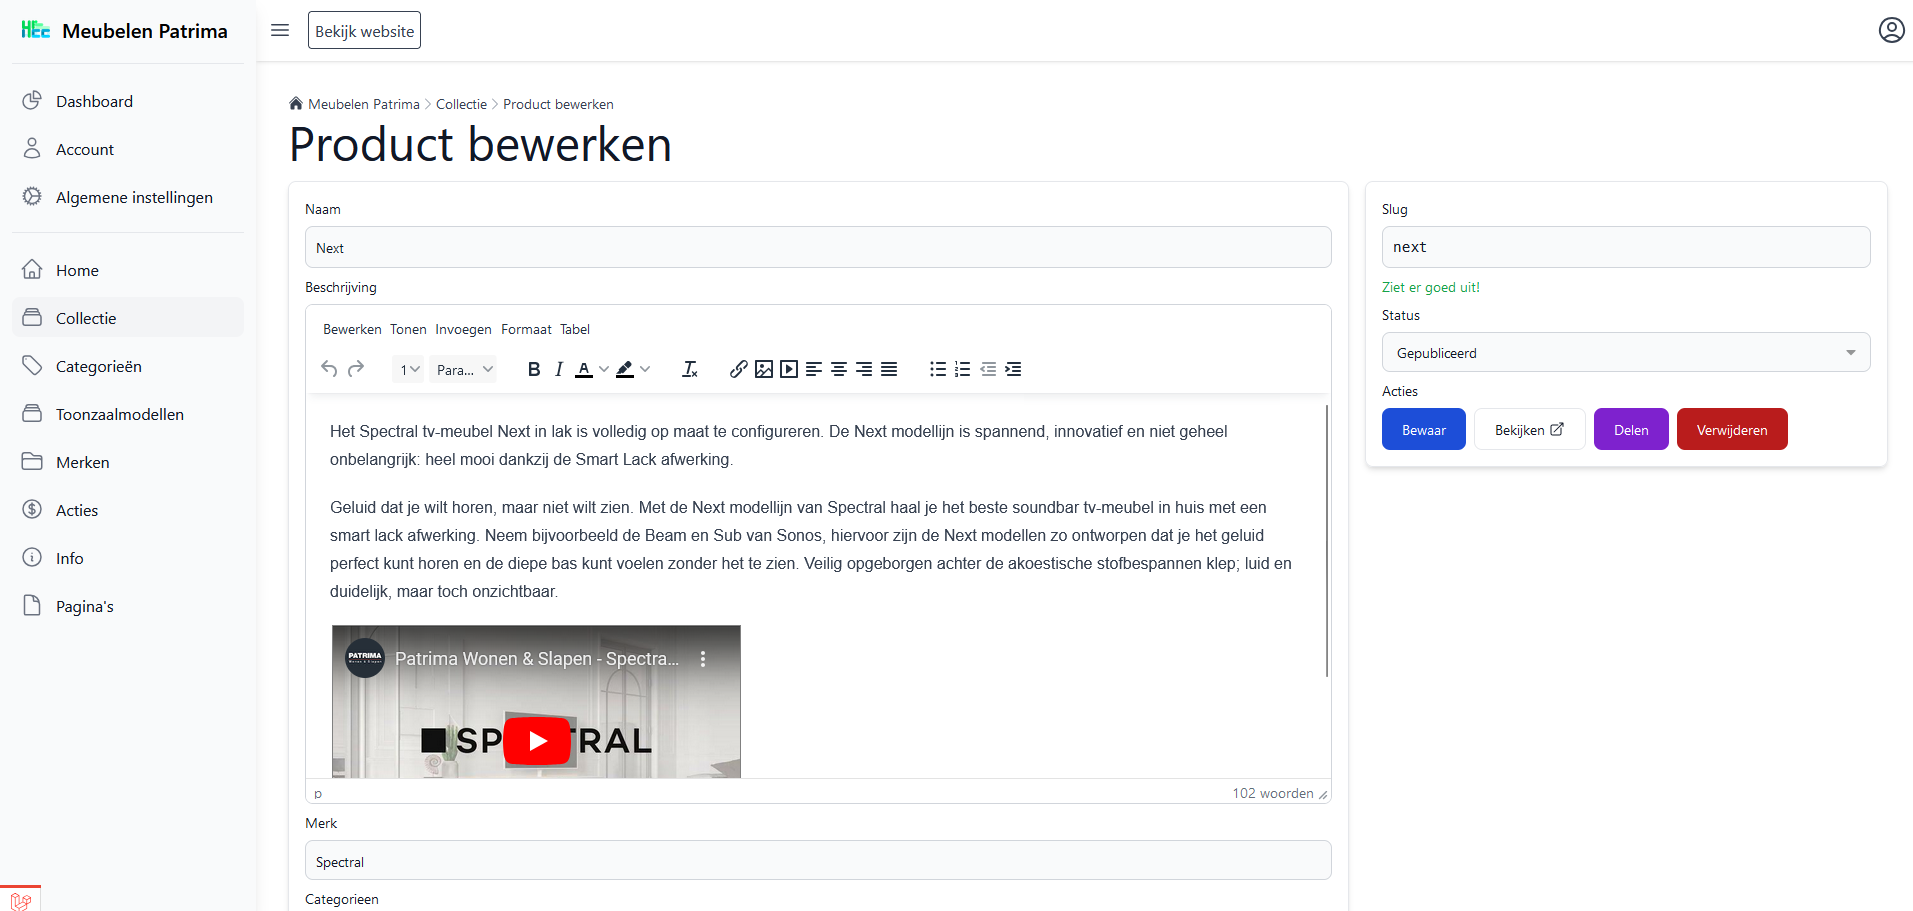
Task: Open the user profile icon
Action: coord(1891,30)
